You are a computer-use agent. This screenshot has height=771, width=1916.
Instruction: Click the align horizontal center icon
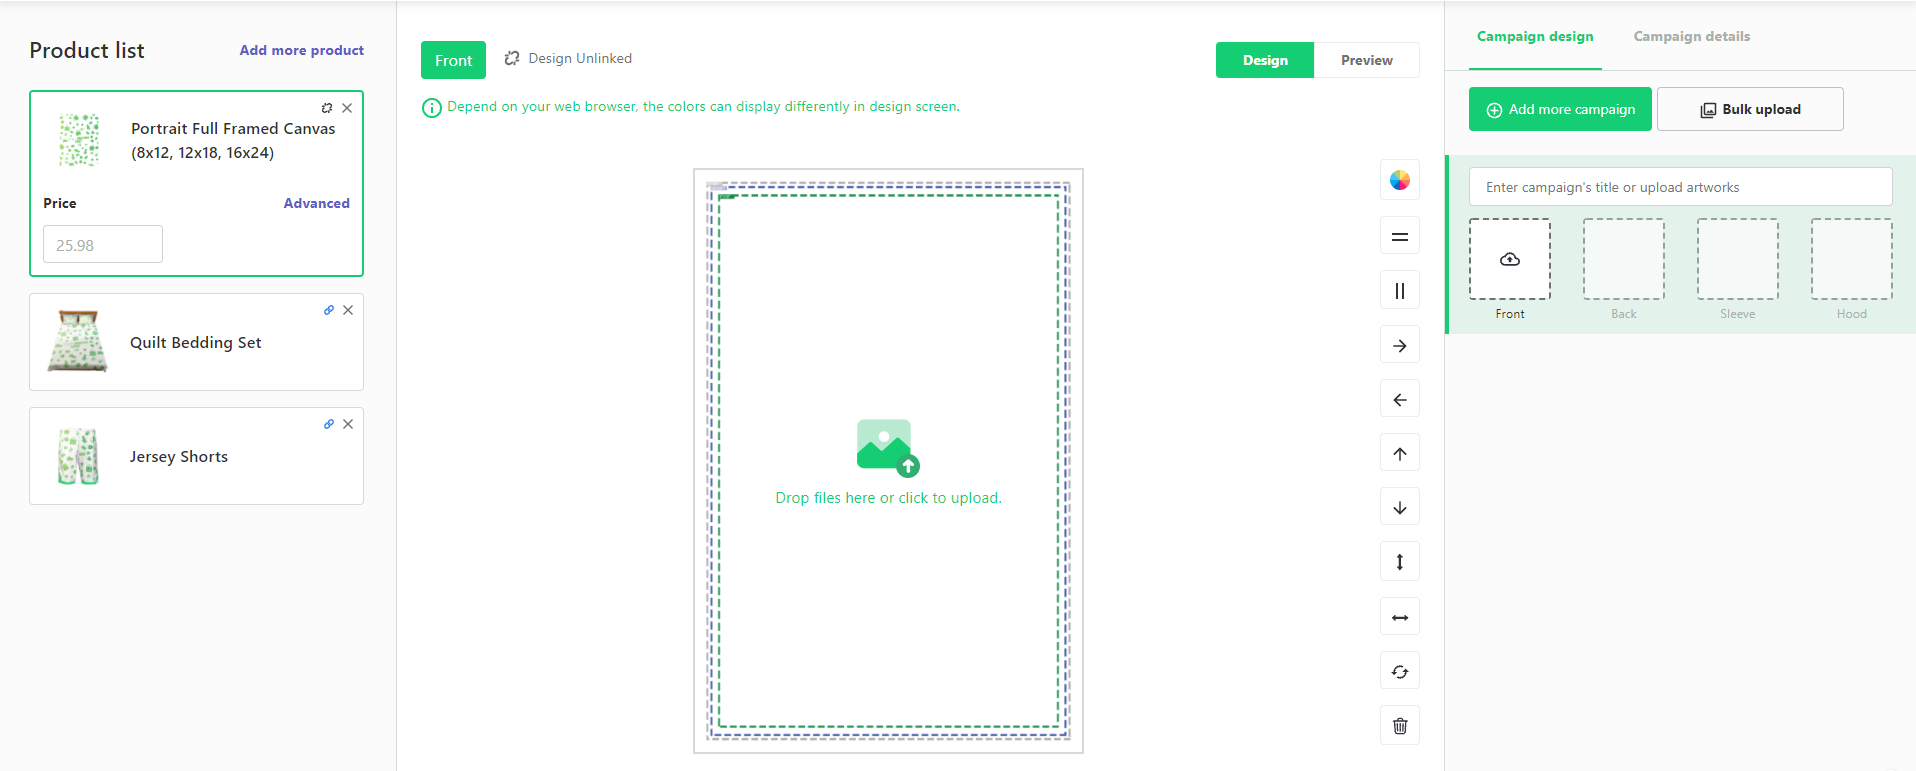(1400, 237)
